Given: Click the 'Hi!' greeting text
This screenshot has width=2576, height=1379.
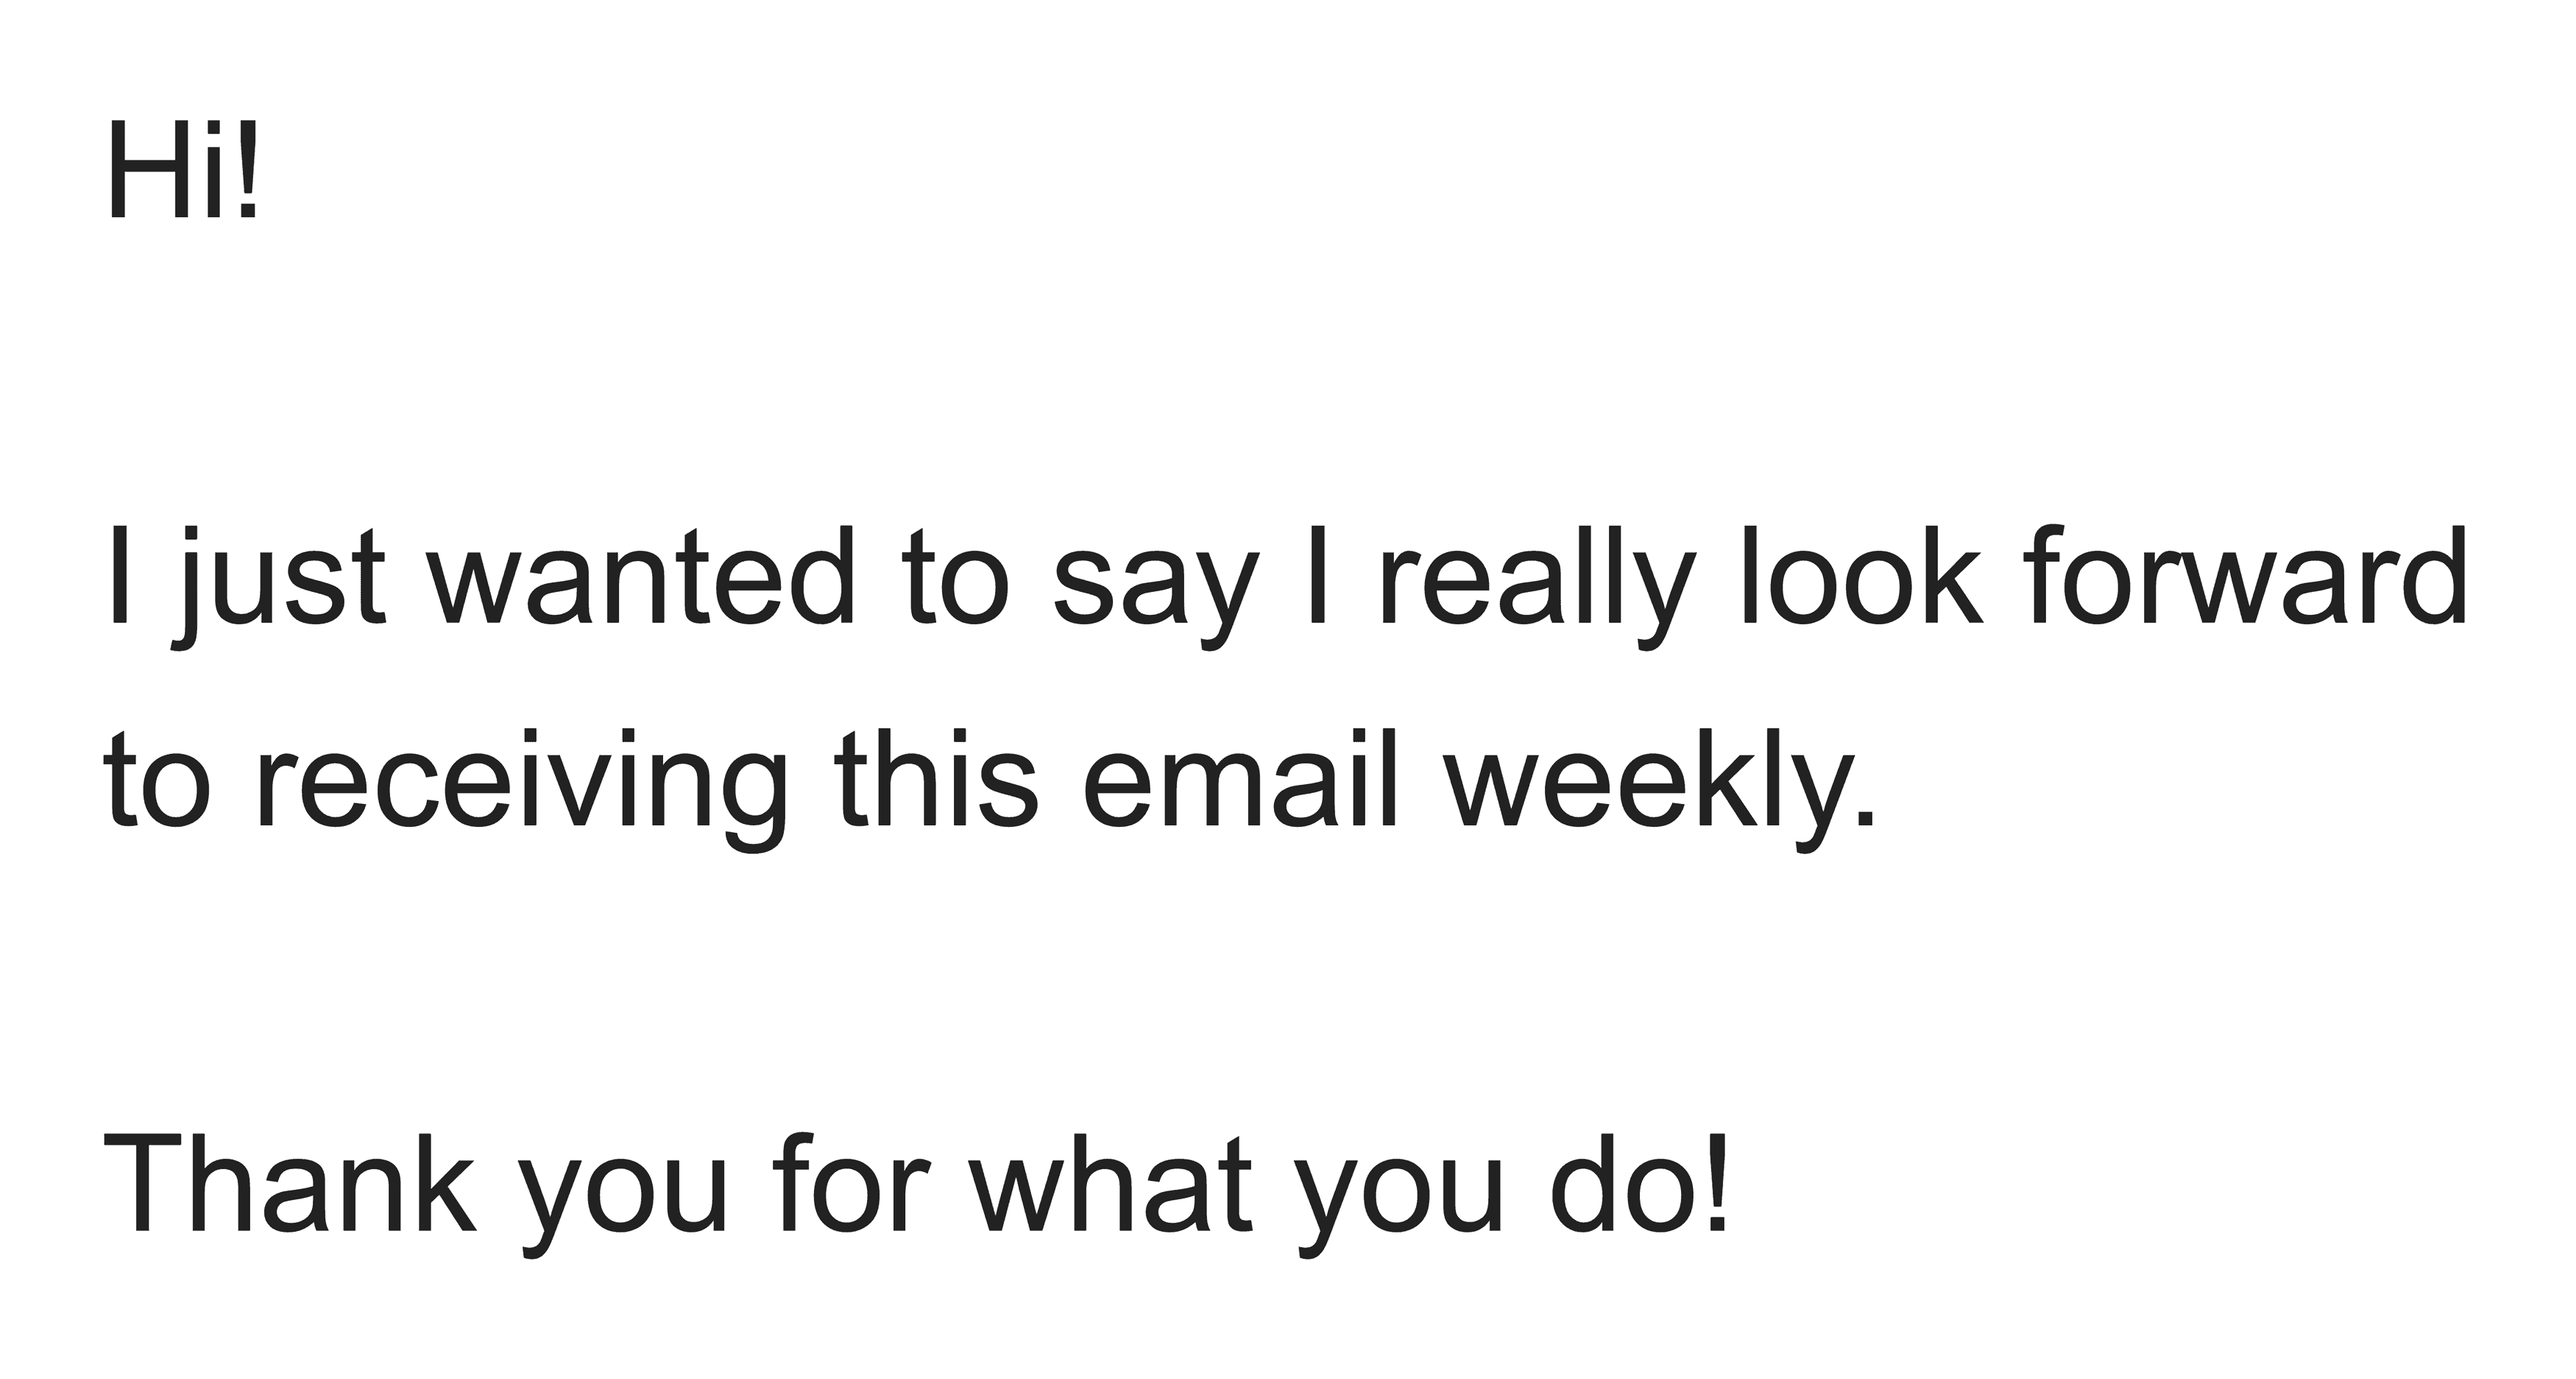Looking at the screenshot, I should pyautogui.click(x=182, y=168).
